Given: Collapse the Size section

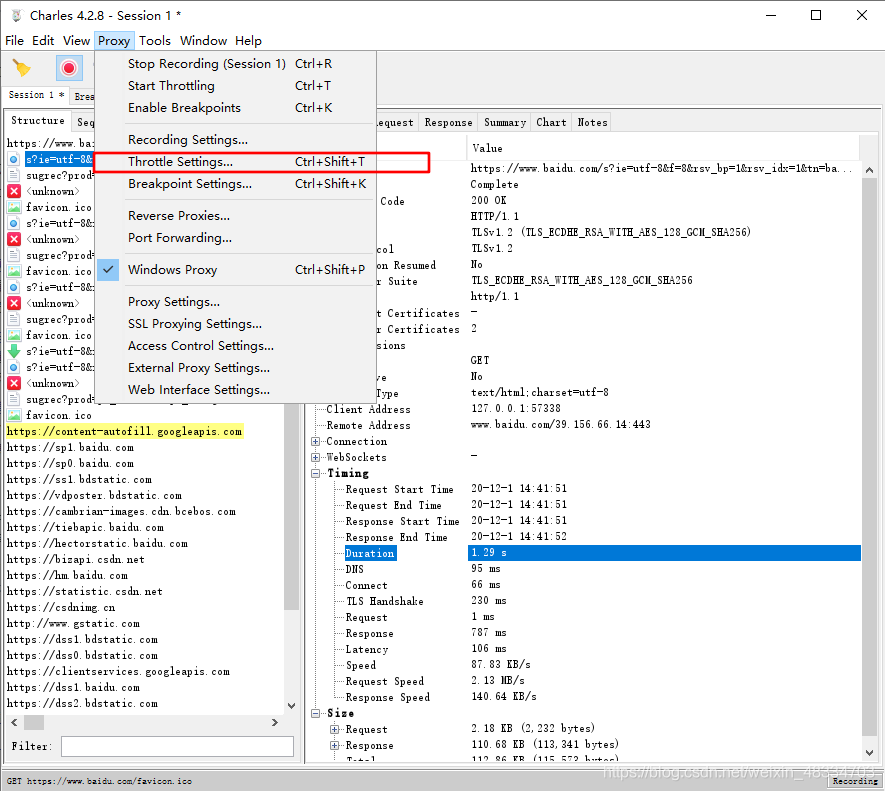Looking at the screenshot, I should click(316, 714).
